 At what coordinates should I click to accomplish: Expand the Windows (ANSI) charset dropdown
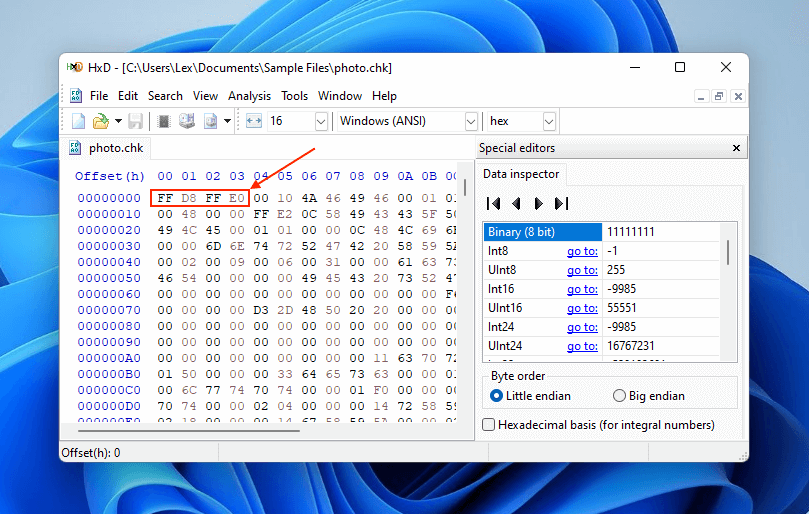coord(471,121)
